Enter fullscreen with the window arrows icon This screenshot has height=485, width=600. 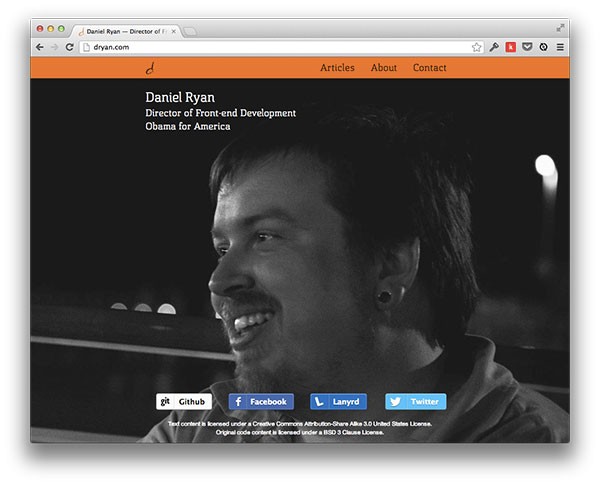pyautogui.click(x=560, y=28)
